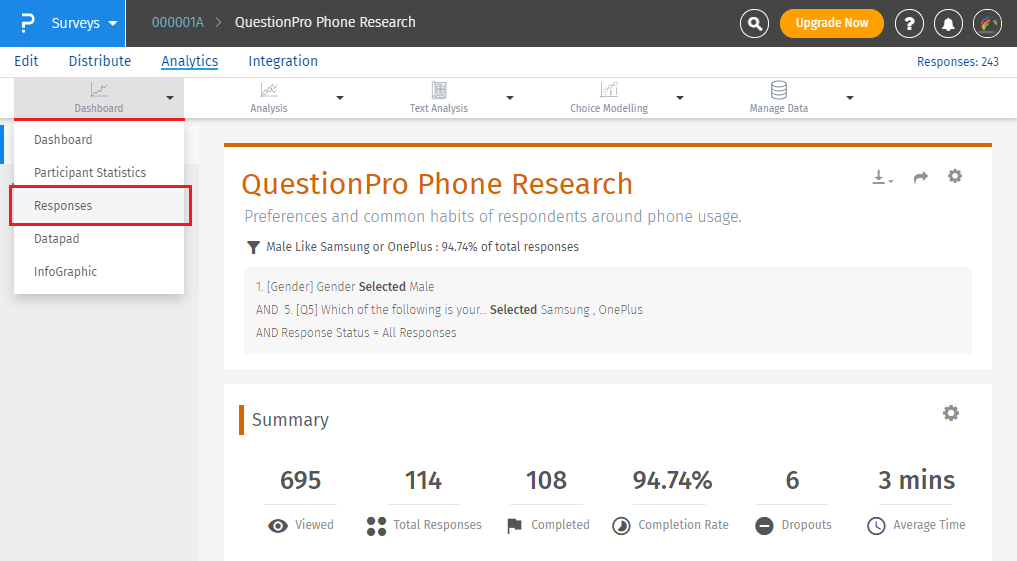This screenshot has width=1017, height=561.
Task: Click the filter funnel icon
Action: pyautogui.click(x=254, y=247)
